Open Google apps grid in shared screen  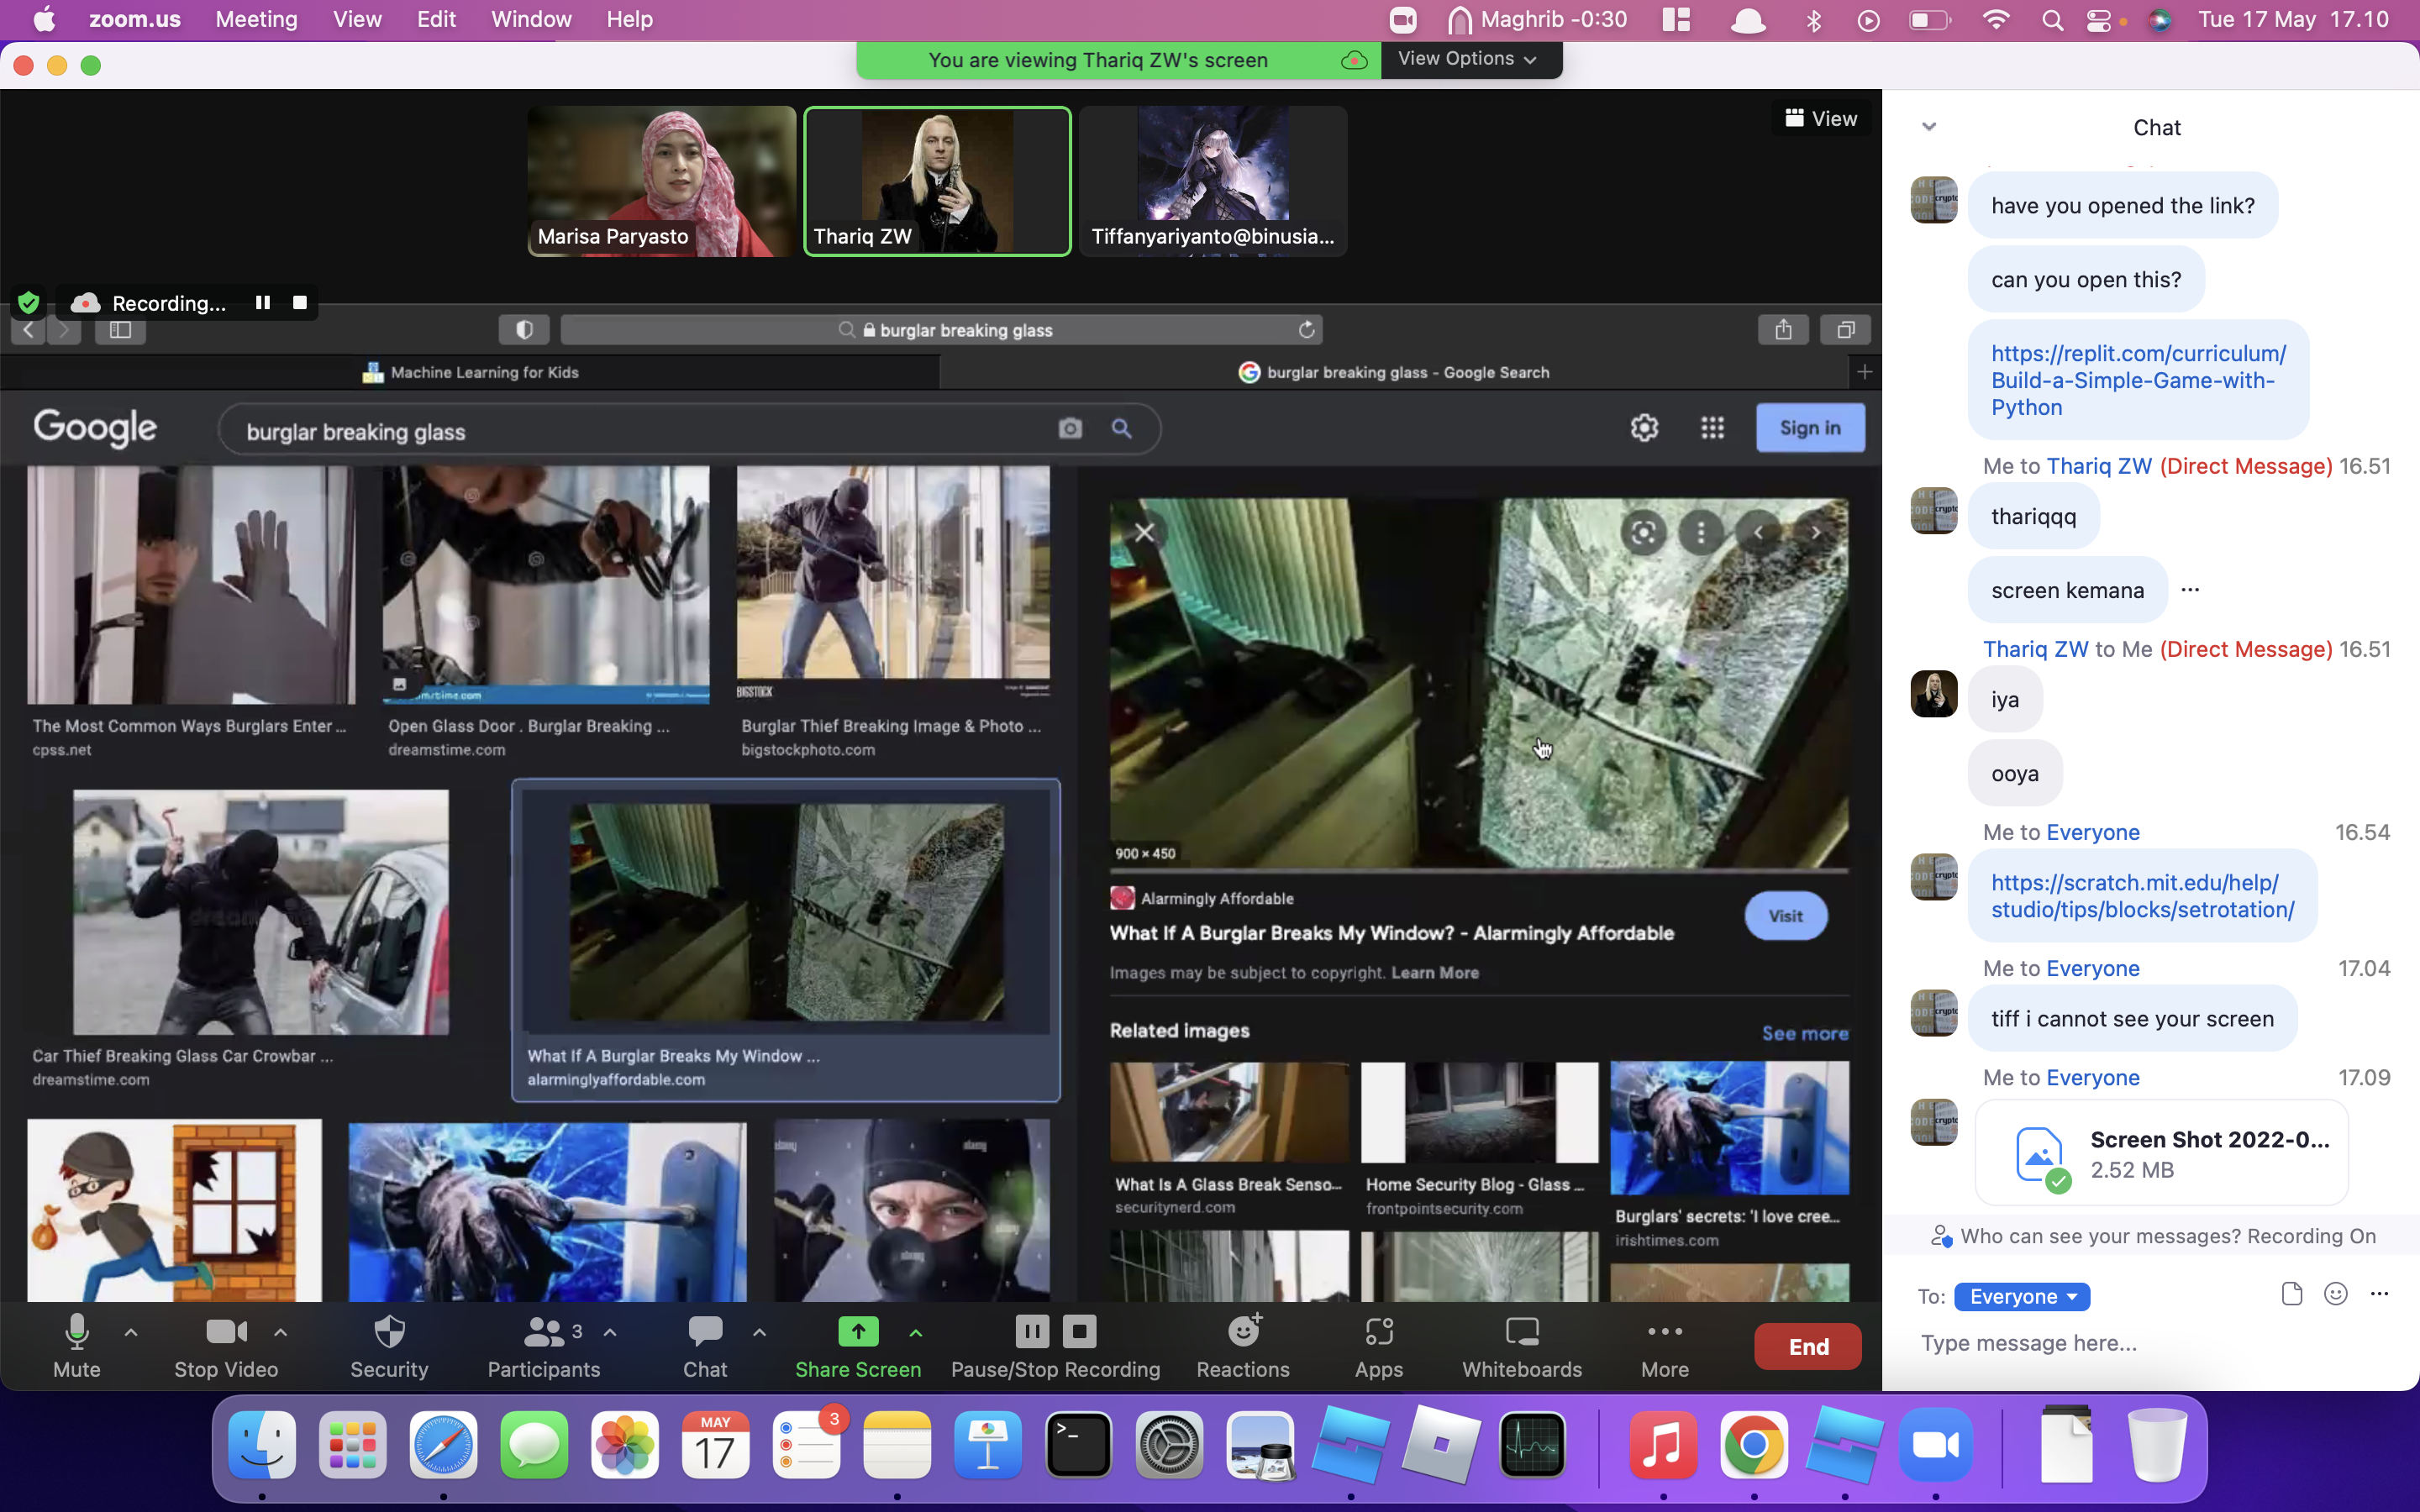coord(1712,428)
